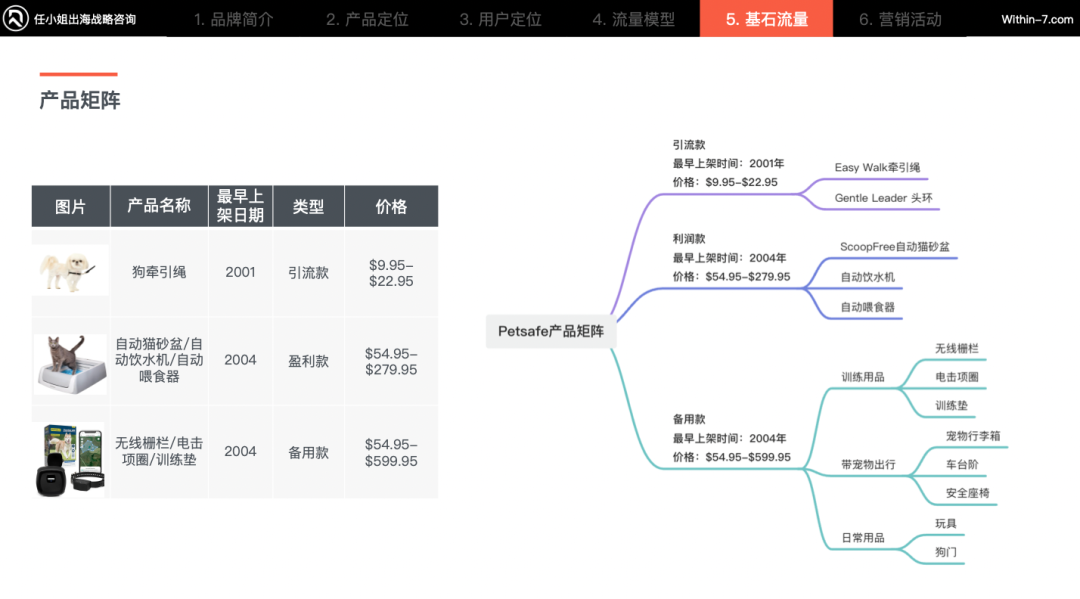
Task: Click the 'ScoopFree自动猫砂盆' node
Action: tap(894, 246)
